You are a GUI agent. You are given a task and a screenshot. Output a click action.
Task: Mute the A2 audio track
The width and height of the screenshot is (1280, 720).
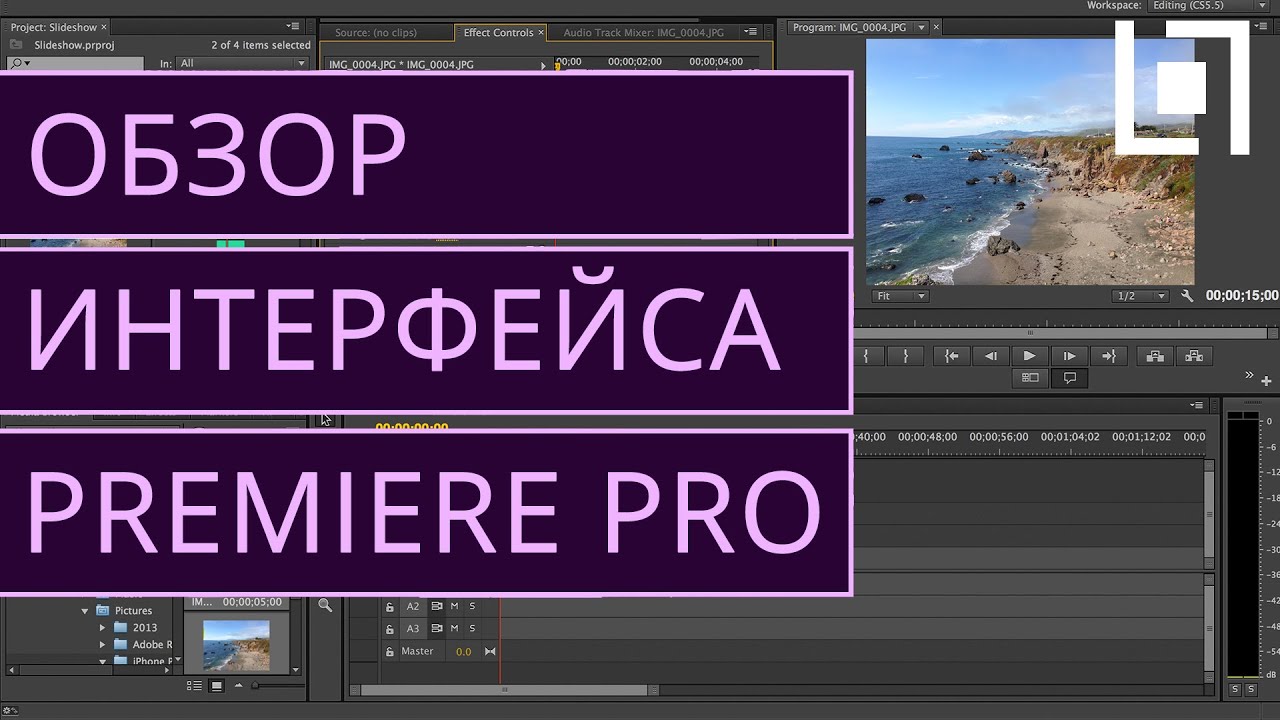click(454, 607)
